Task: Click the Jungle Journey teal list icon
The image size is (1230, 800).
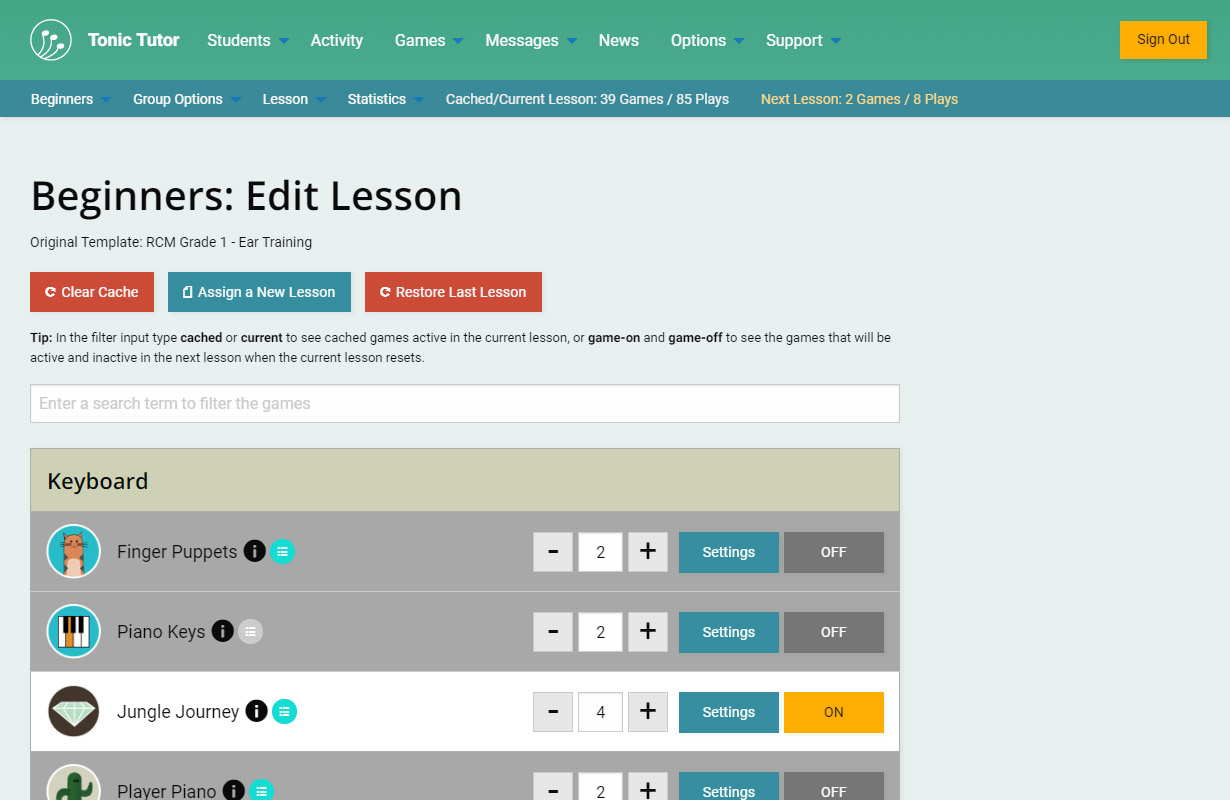Action: pyautogui.click(x=285, y=711)
